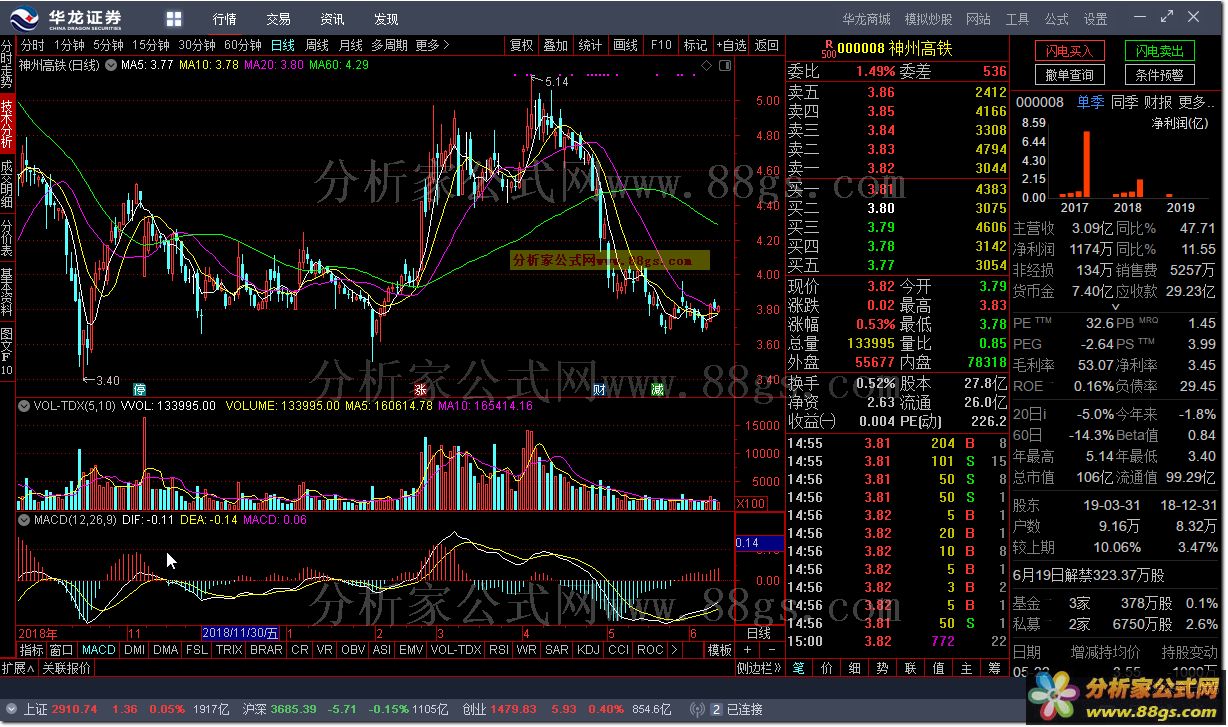Select the 周线 weekly period
This screenshot has height=727, width=1228.
pos(317,45)
